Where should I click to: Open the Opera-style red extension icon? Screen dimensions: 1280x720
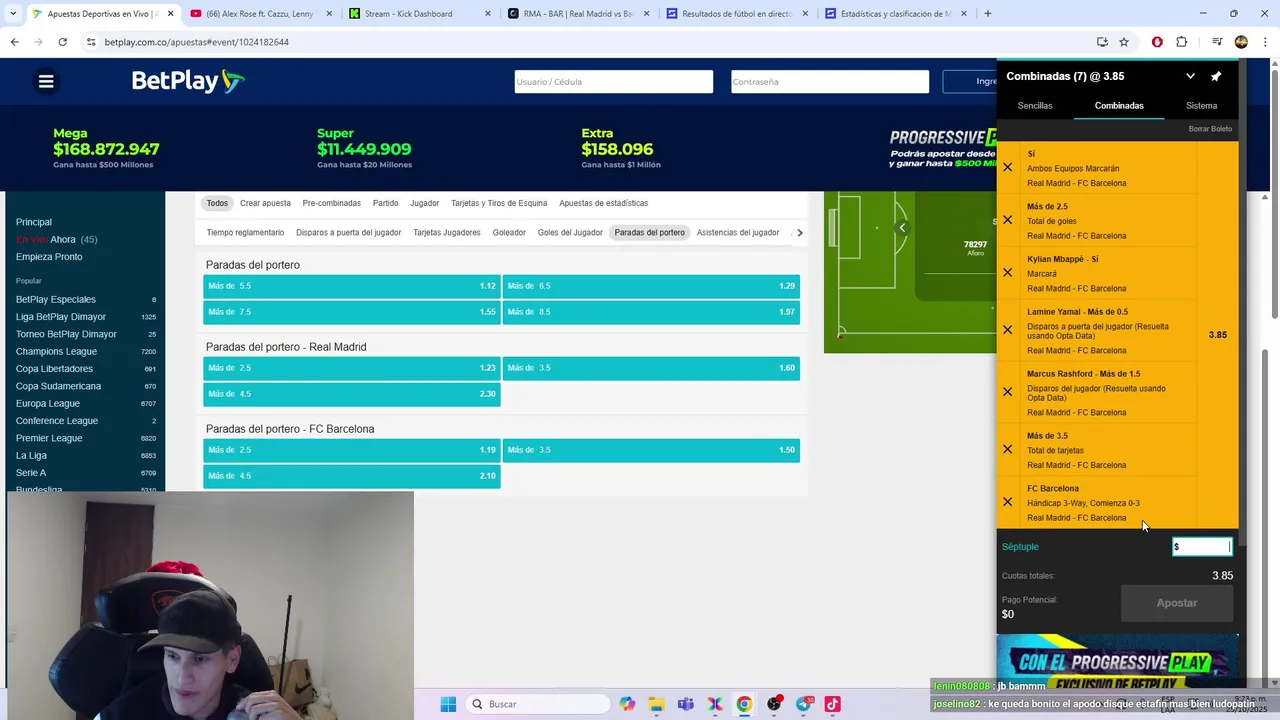[x=1157, y=42]
